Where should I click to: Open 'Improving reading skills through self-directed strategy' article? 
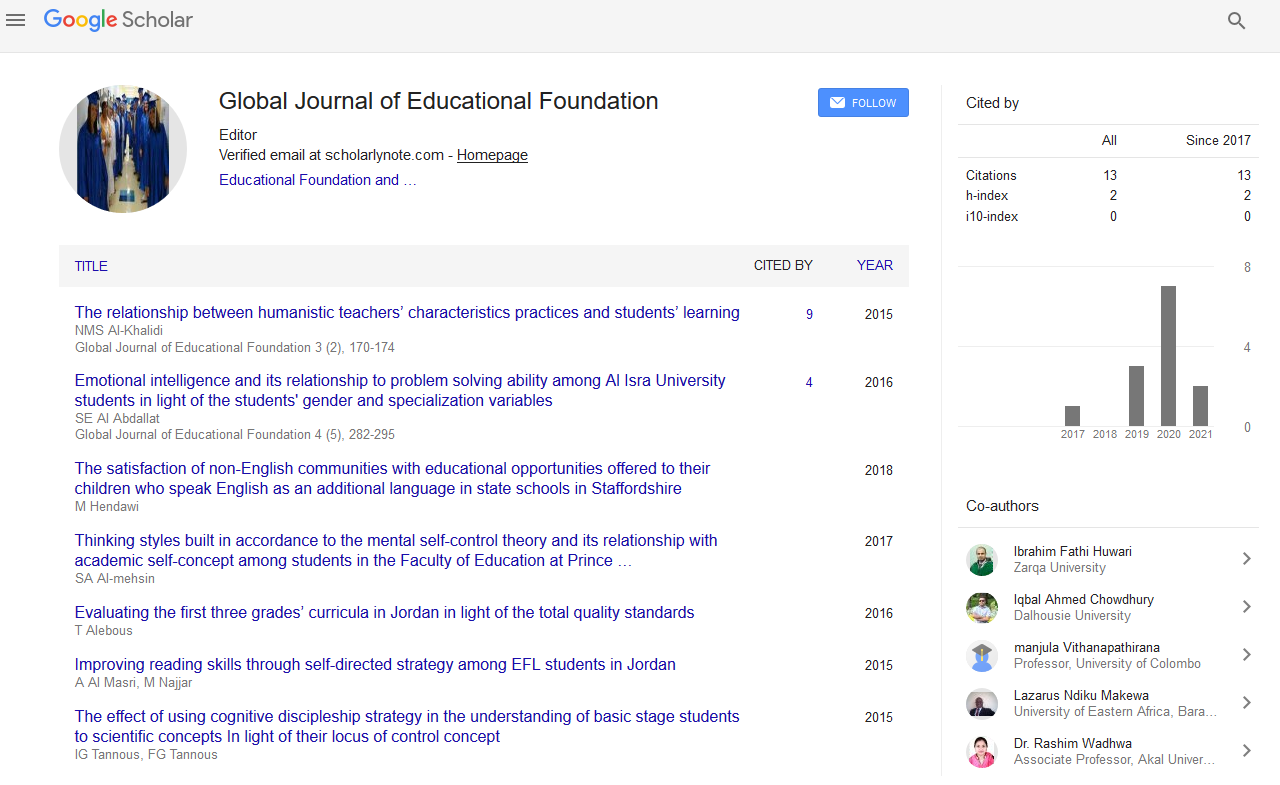[375, 664]
